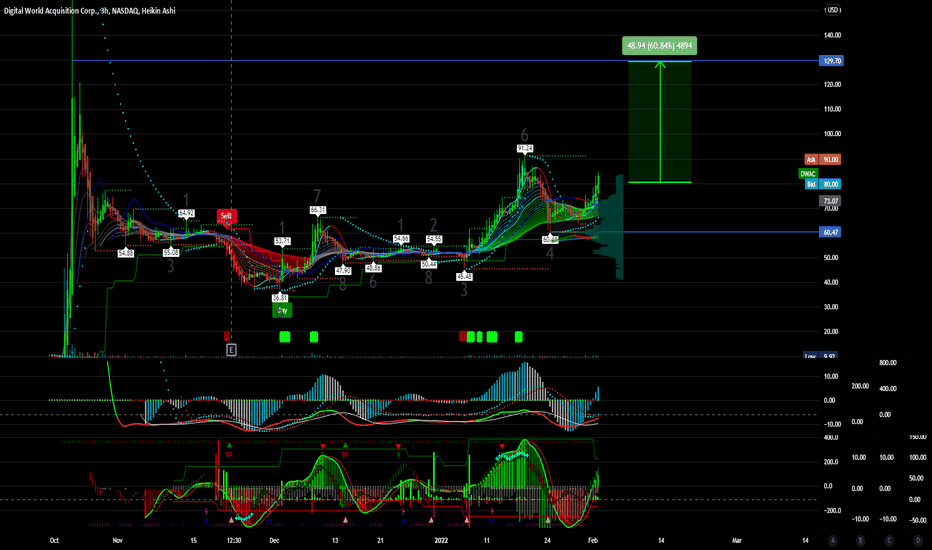Click wave count 7 above 66.31
Viewport: 932px width, 550px height.
(x=317, y=196)
